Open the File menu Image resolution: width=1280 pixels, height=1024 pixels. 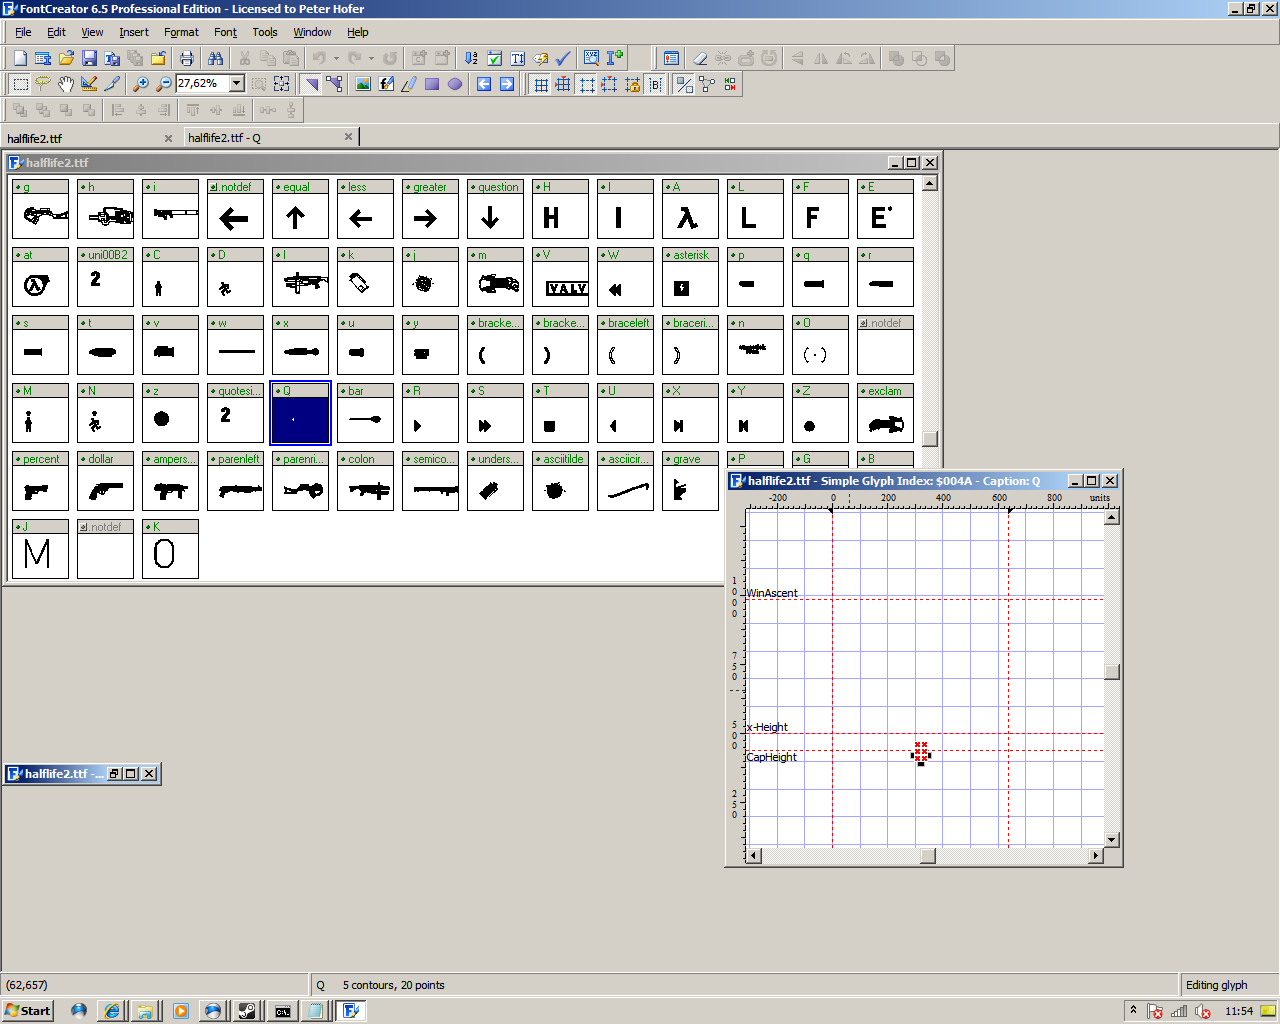tap(23, 32)
